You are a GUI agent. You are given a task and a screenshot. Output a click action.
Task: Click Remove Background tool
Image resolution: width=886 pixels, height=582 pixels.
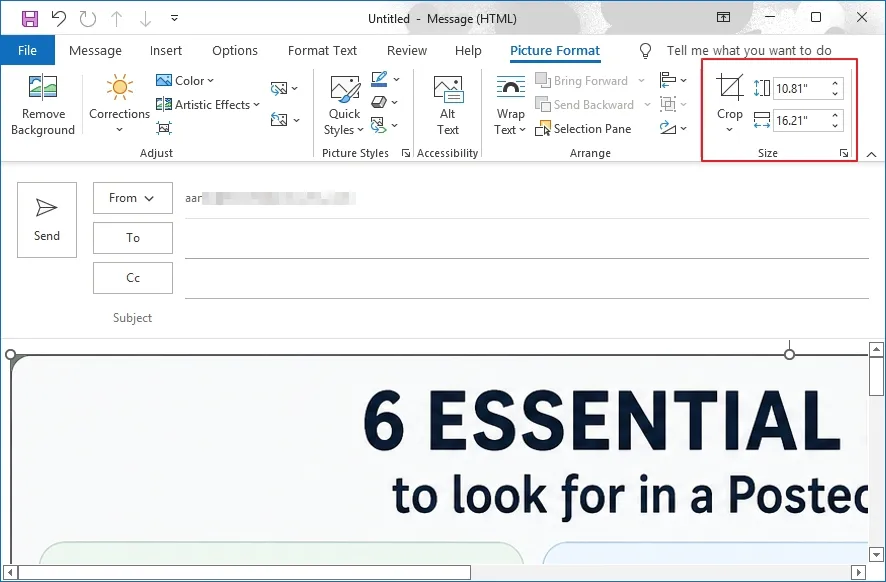click(x=43, y=105)
